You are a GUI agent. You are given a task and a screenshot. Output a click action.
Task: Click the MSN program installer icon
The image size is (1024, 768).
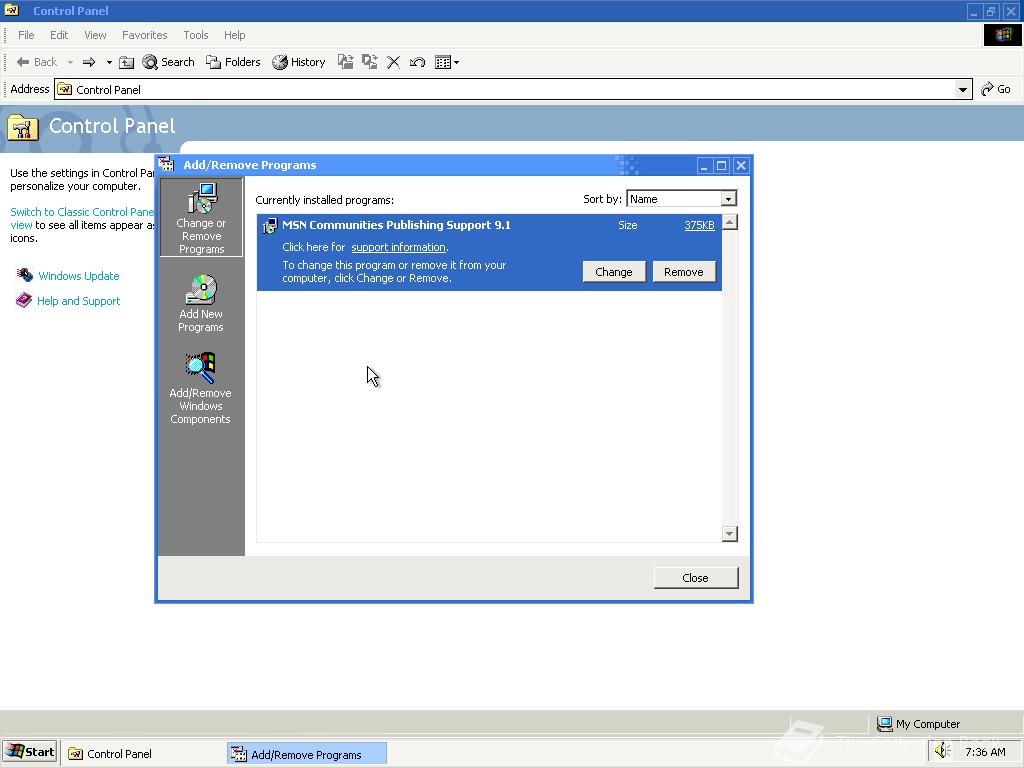coord(269,226)
